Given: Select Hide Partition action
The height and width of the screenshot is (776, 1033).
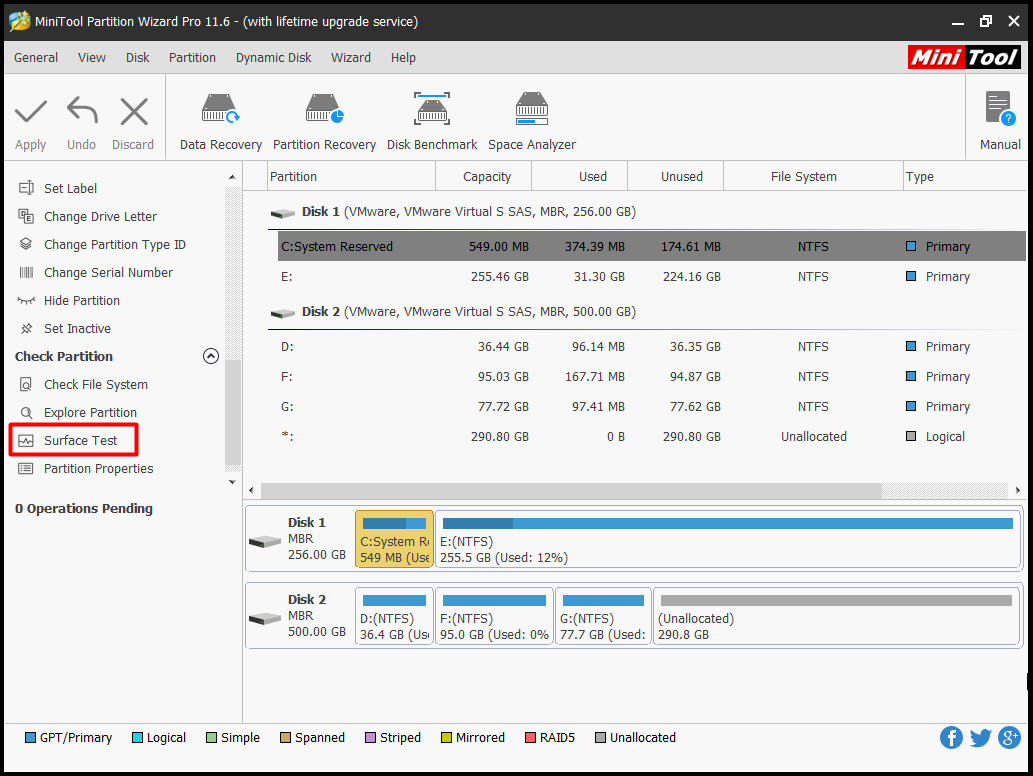Looking at the screenshot, I should [x=82, y=300].
